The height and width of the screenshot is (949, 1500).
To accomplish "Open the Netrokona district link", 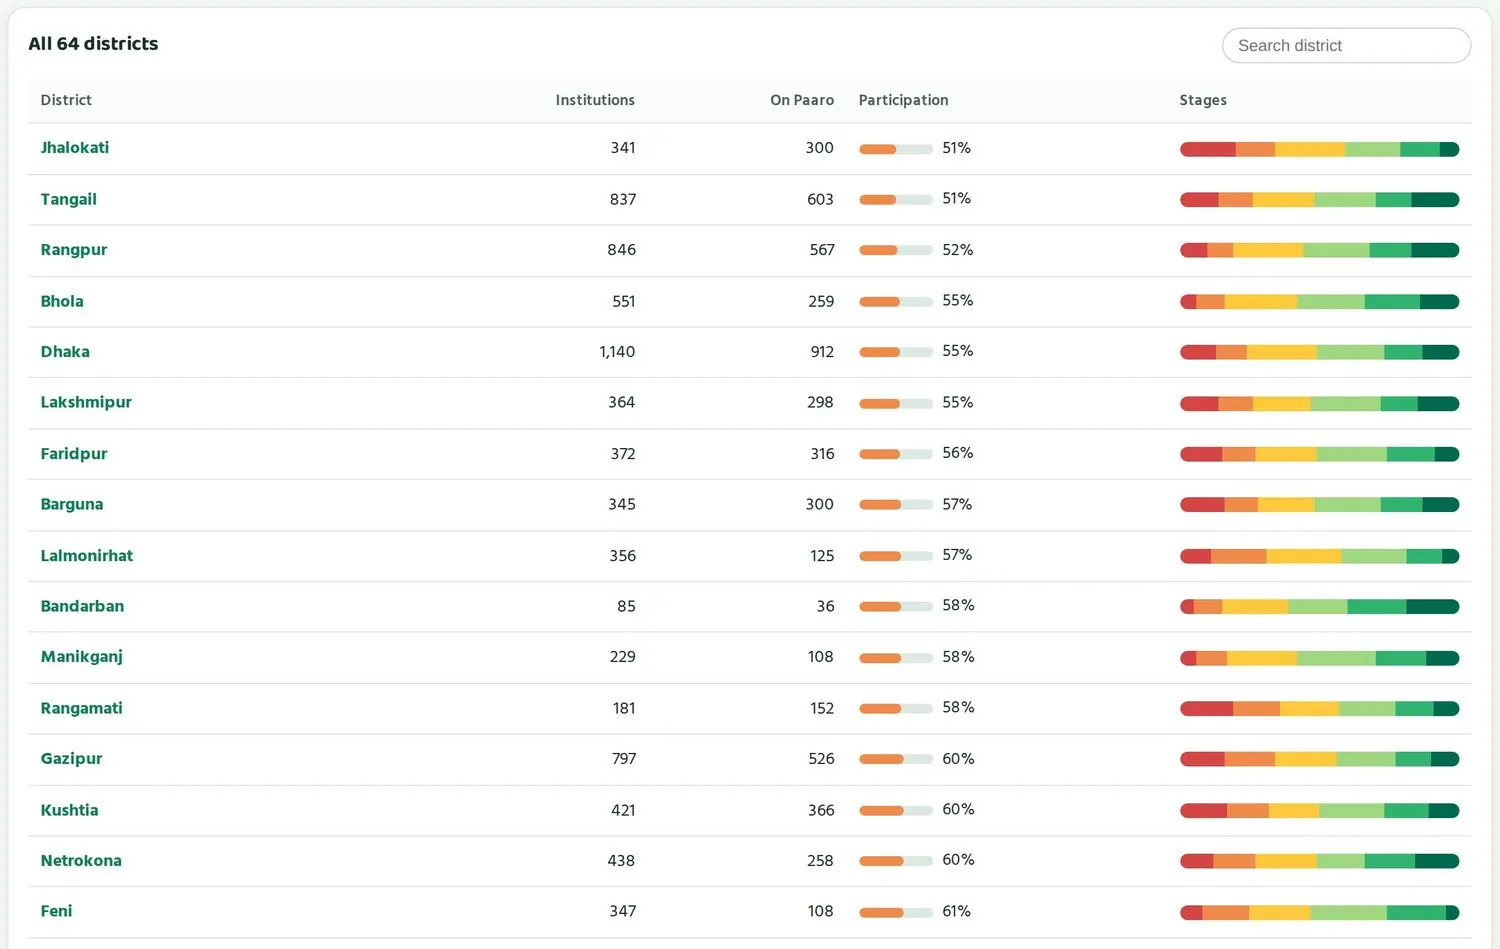I will (x=81, y=861).
